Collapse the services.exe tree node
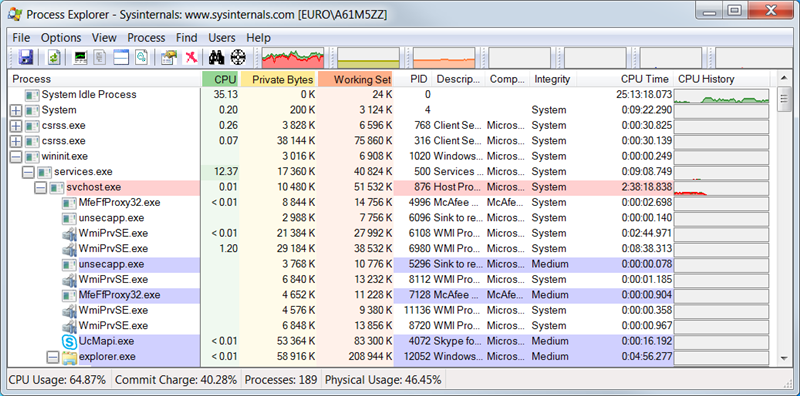Image resolution: width=800 pixels, height=396 pixels. click(x=29, y=172)
